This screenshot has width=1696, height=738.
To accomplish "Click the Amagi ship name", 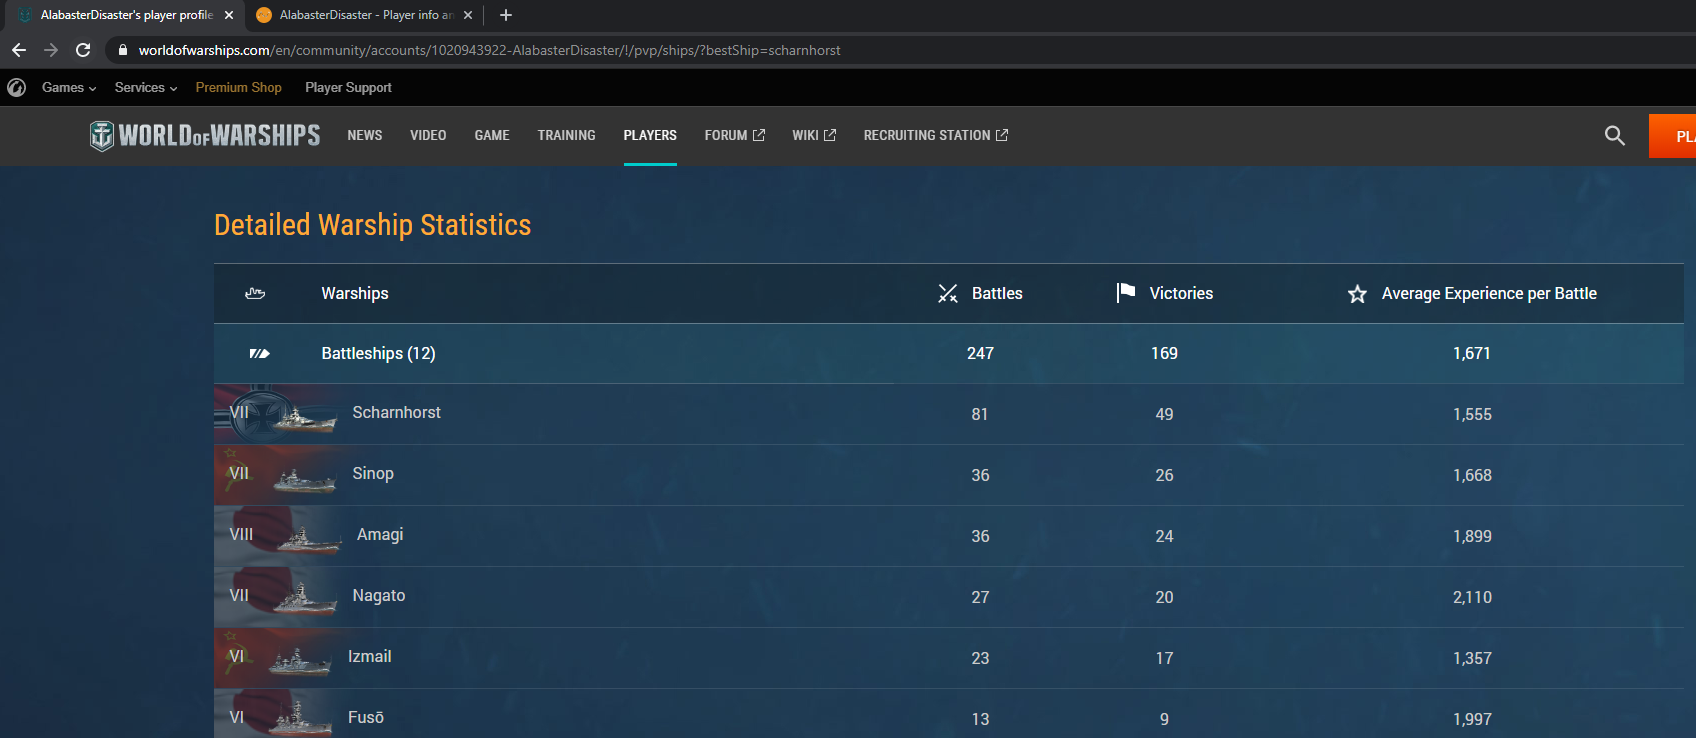I will click(x=380, y=534).
